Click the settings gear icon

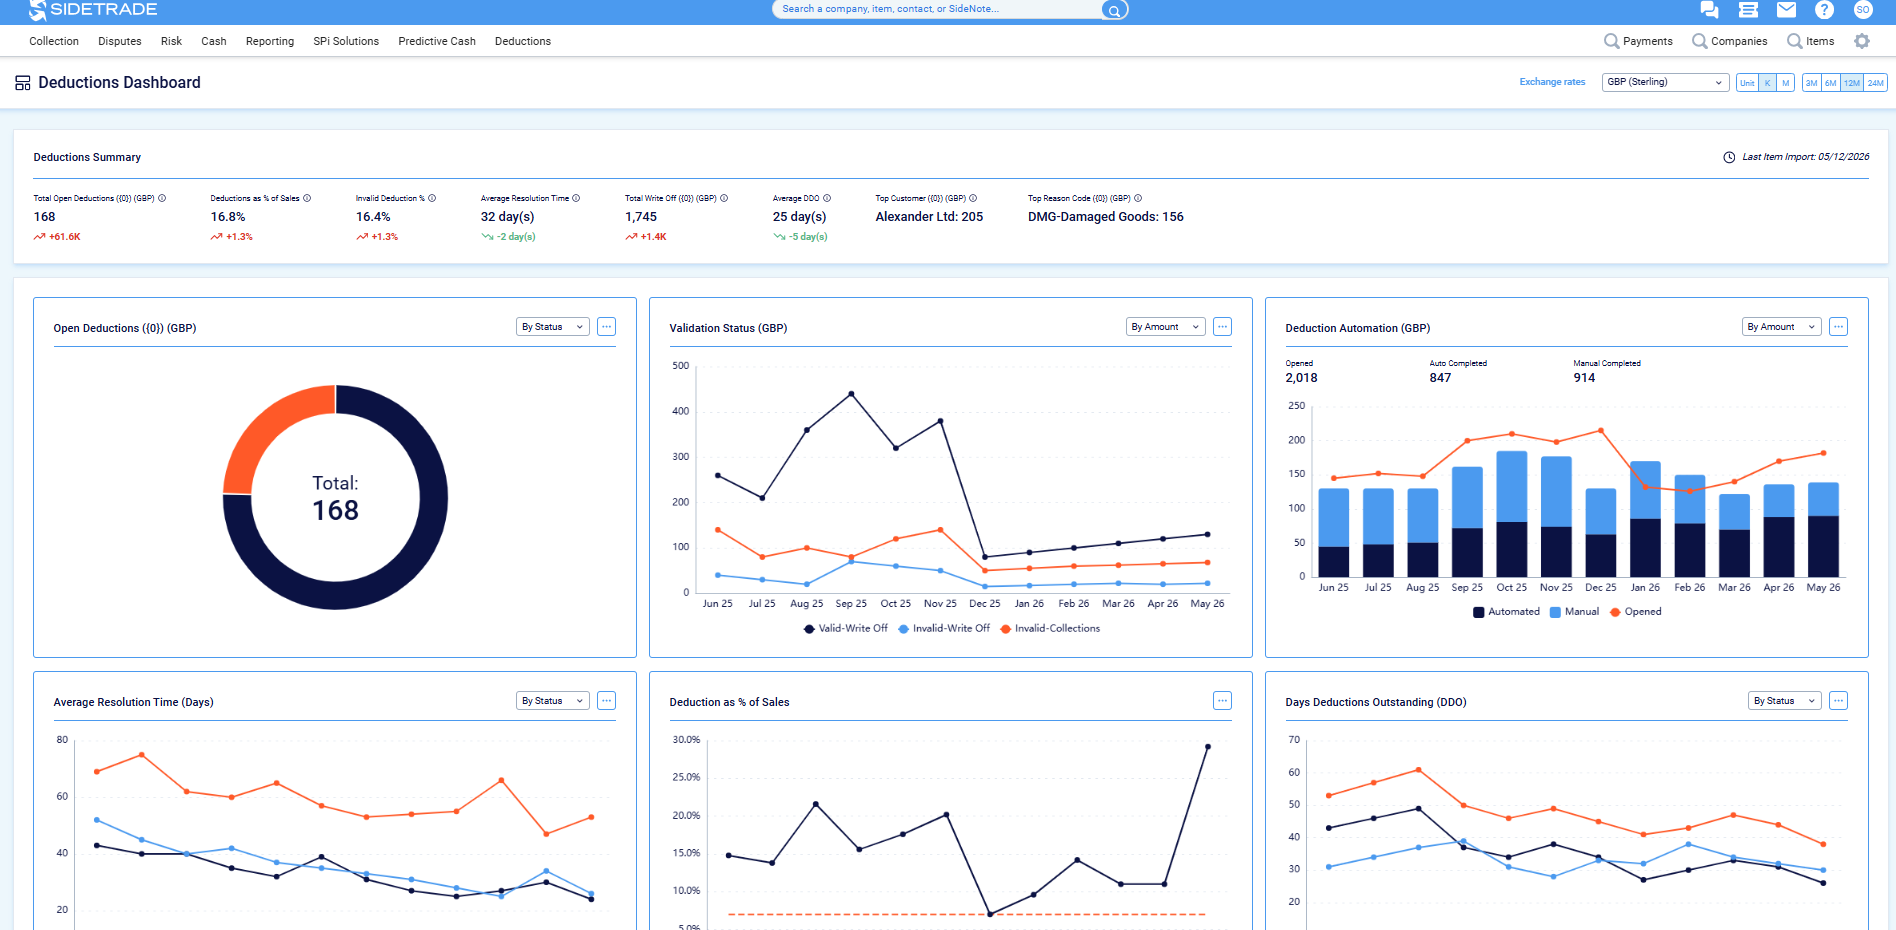[1861, 41]
